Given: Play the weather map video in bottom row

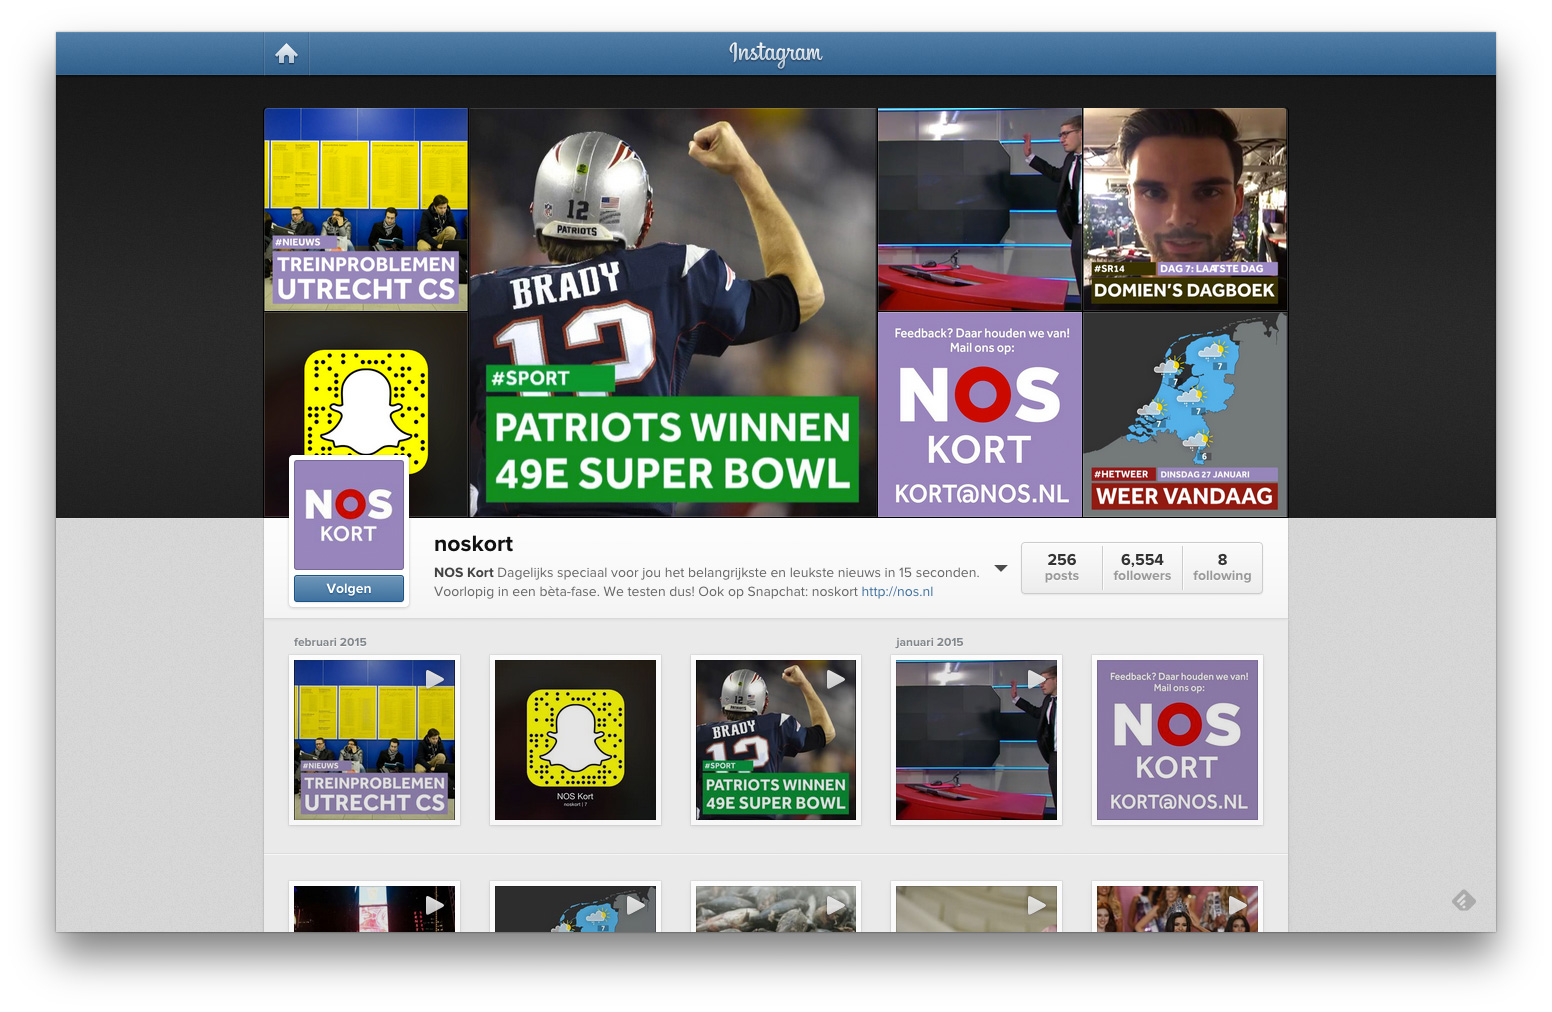Looking at the screenshot, I should pyautogui.click(x=575, y=908).
